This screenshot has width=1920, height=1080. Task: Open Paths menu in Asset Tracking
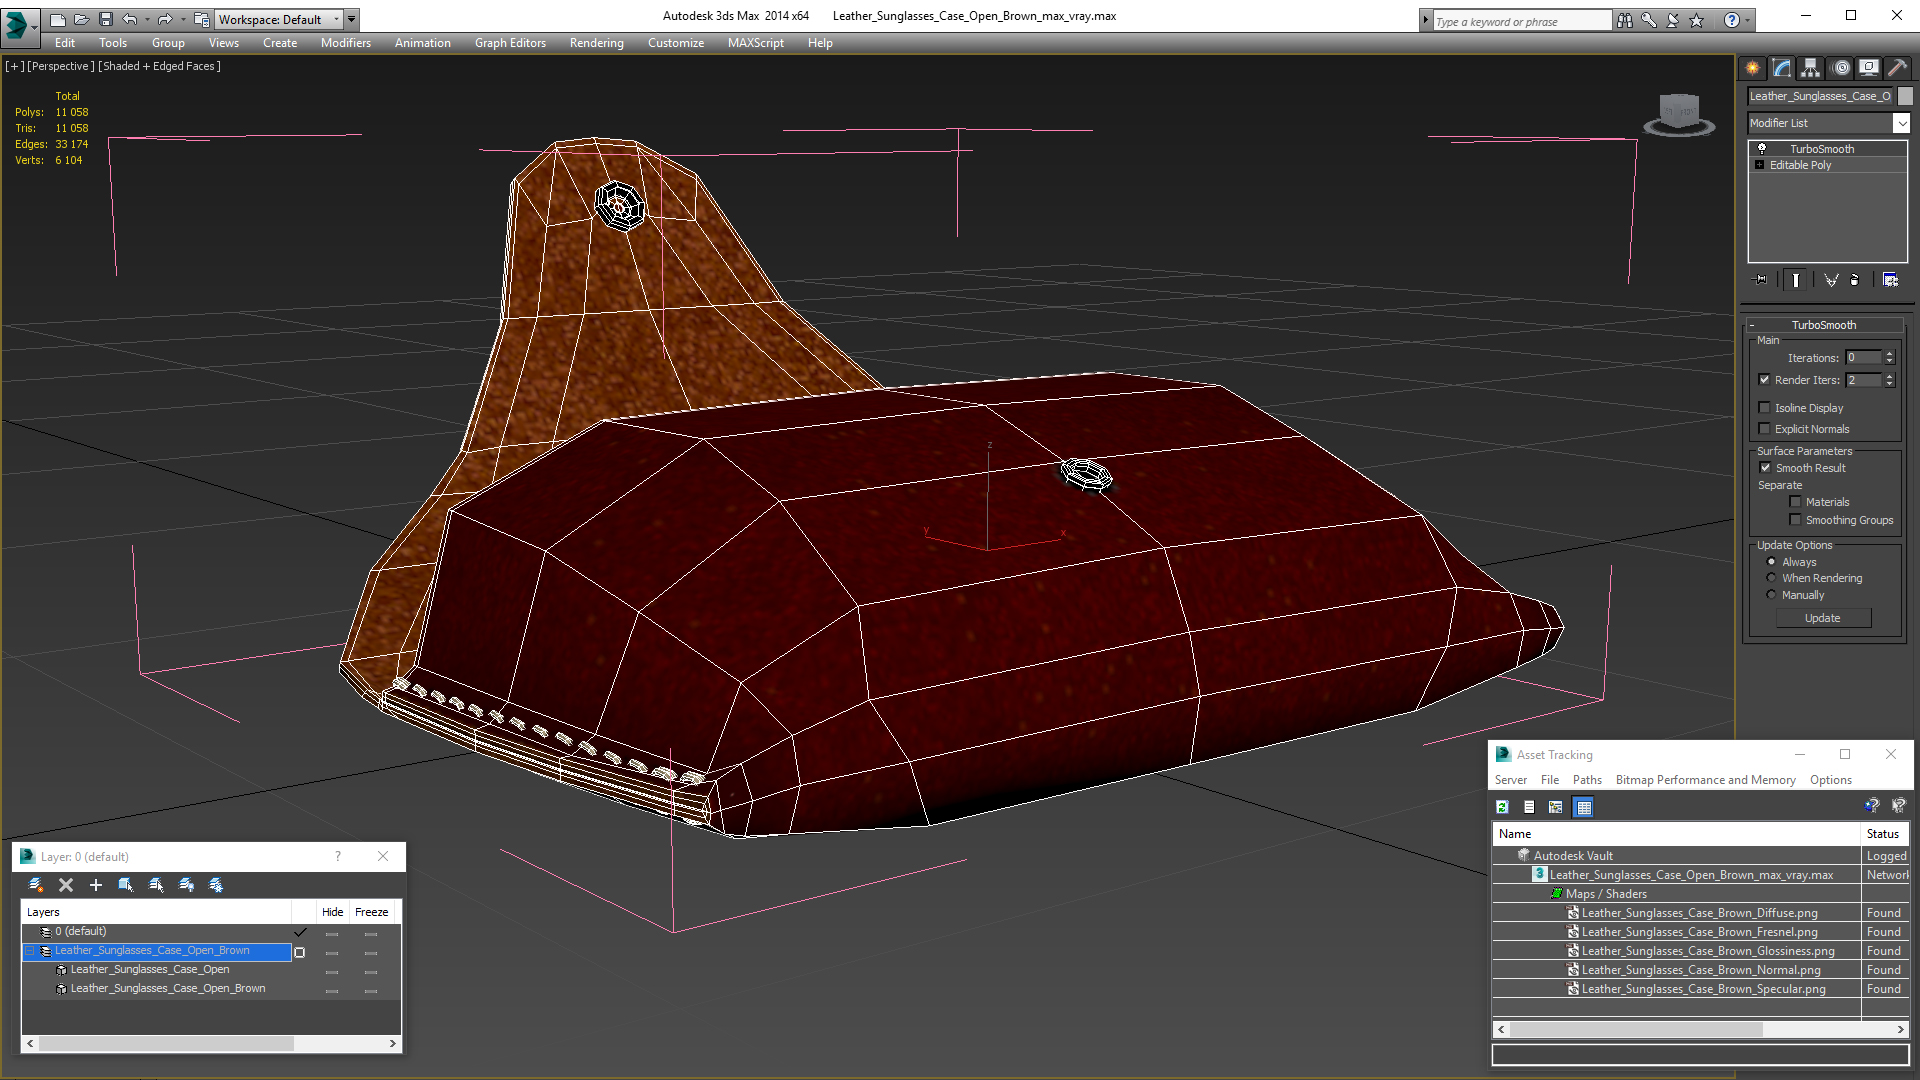(1586, 780)
